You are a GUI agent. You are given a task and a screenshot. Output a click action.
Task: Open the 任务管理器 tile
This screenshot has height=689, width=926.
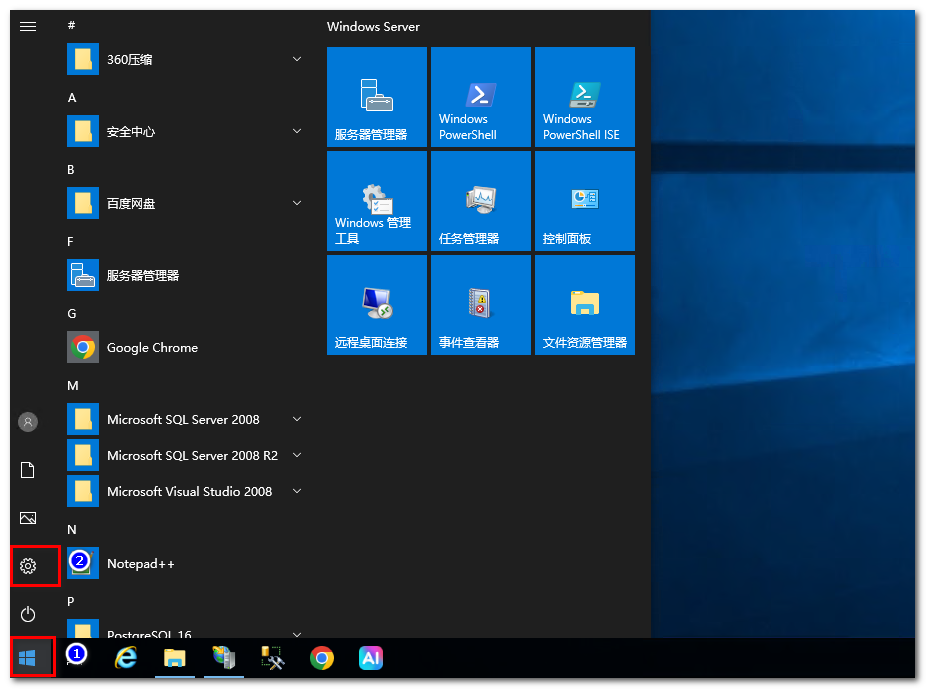pos(480,201)
